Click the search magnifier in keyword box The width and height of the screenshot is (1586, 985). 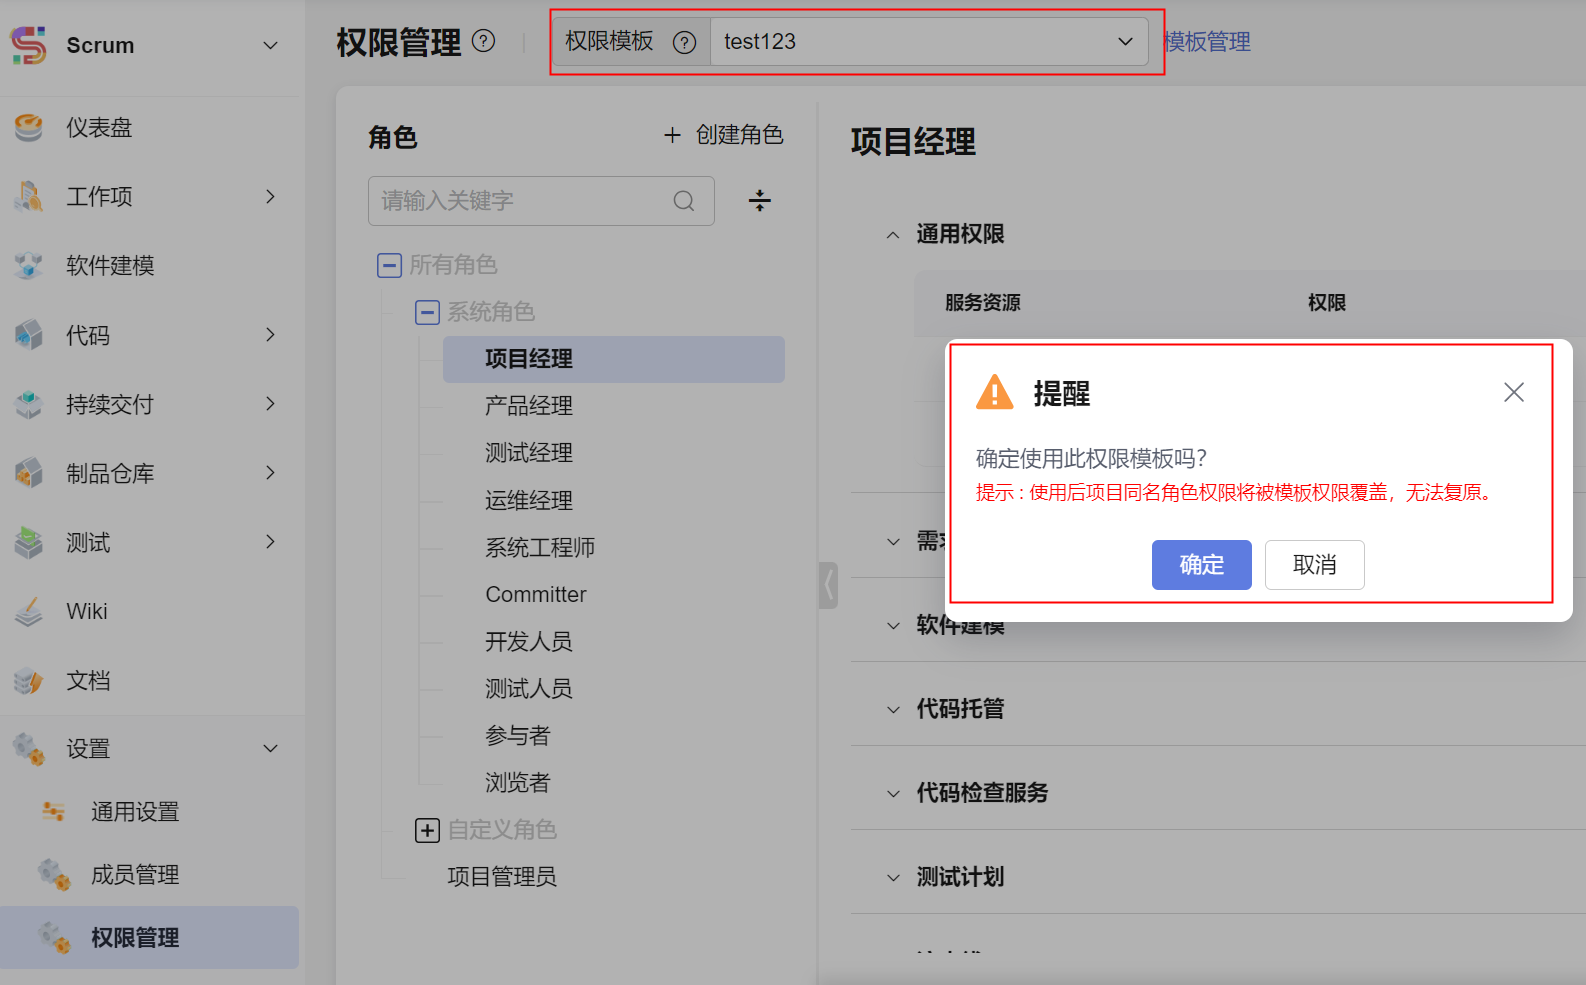[684, 201]
